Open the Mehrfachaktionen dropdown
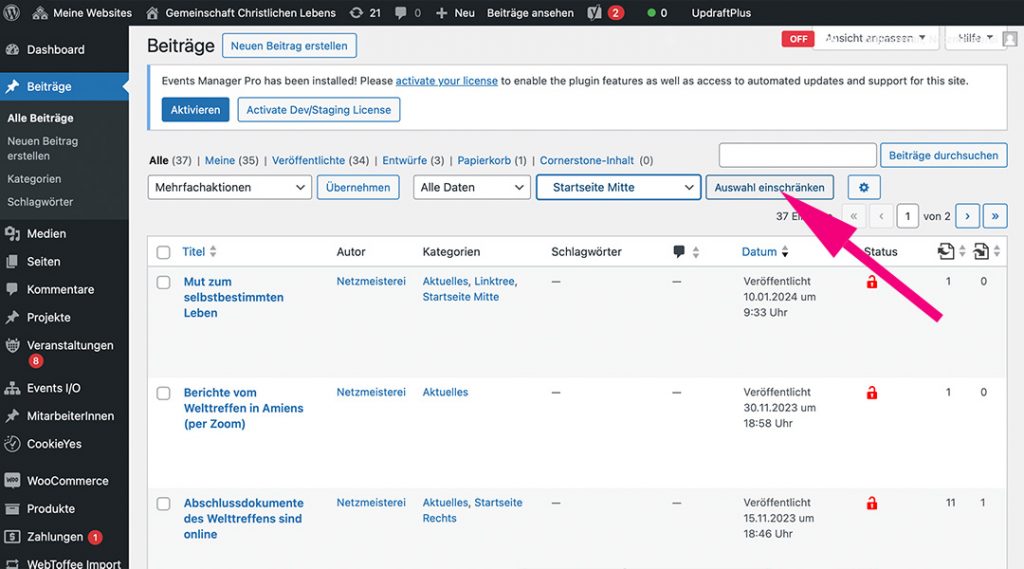Image resolution: width=1024 pixels, height=569 pixels. pyautogui.click(x=230, y=187)
